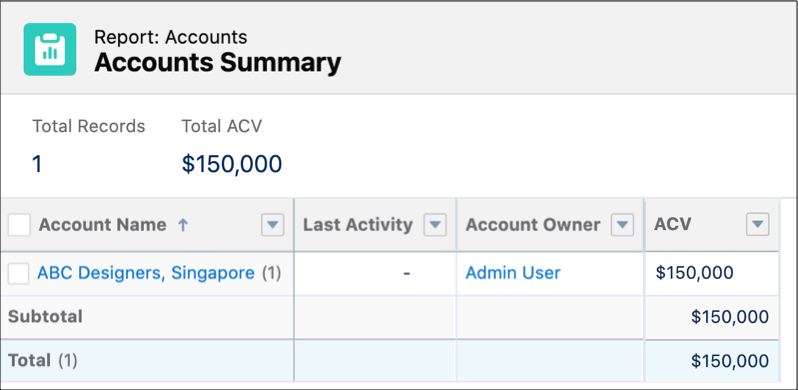
Task: Open the ACV column dropdown menu
Action: 757,225
